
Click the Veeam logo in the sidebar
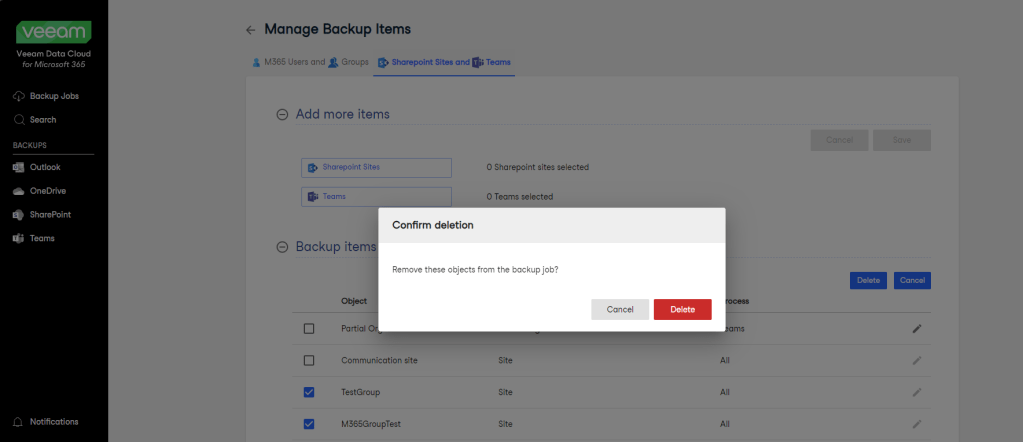pyautogui.click(x=53, y=33)
